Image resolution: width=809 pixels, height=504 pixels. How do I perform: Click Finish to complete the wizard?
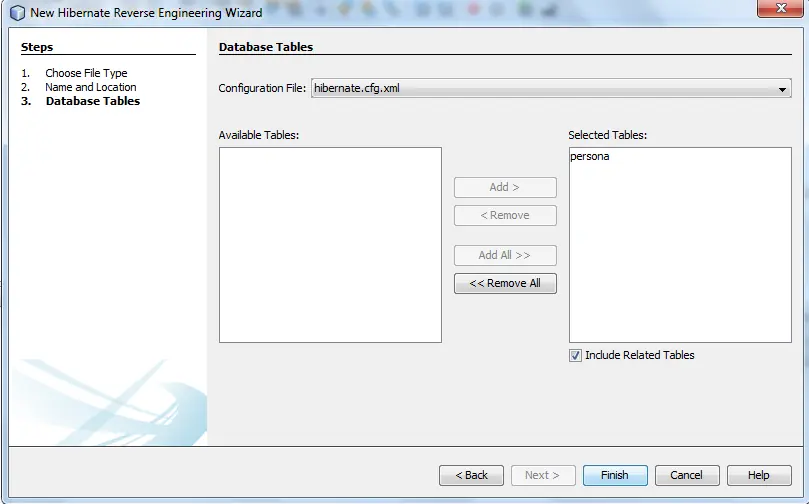(615, 475)
